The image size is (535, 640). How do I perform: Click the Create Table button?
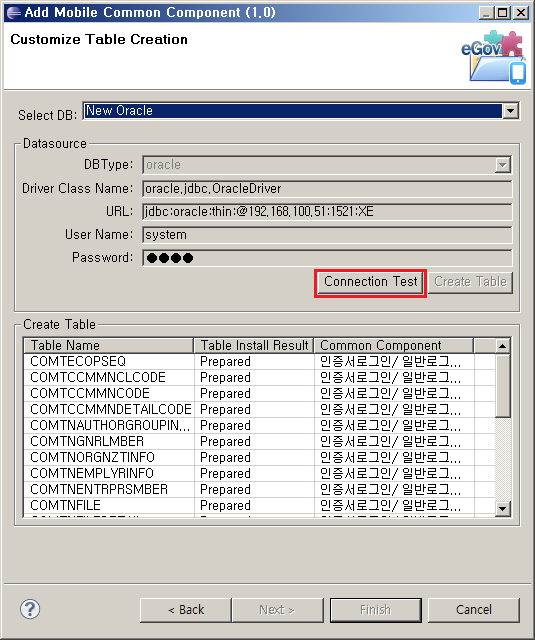point(470,282)
